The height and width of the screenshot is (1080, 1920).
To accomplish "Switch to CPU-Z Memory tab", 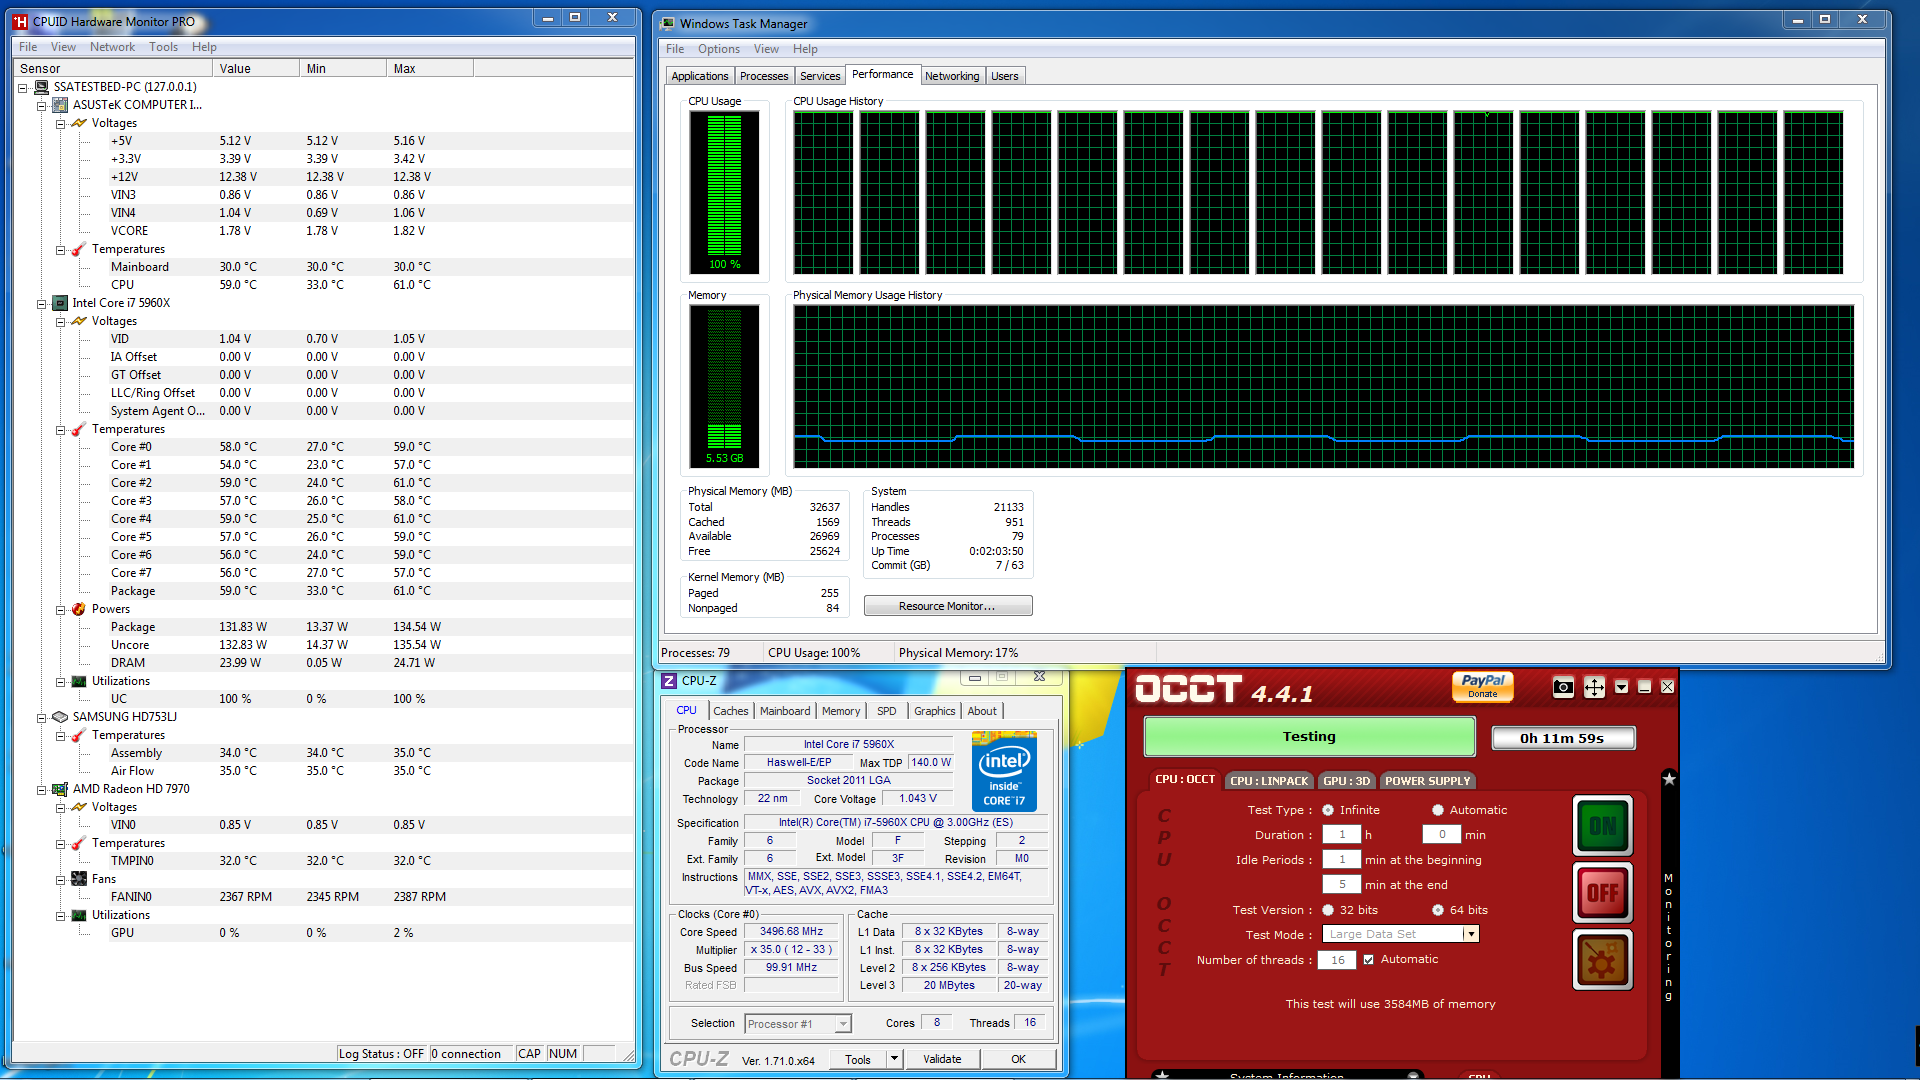I will (841, 711).
